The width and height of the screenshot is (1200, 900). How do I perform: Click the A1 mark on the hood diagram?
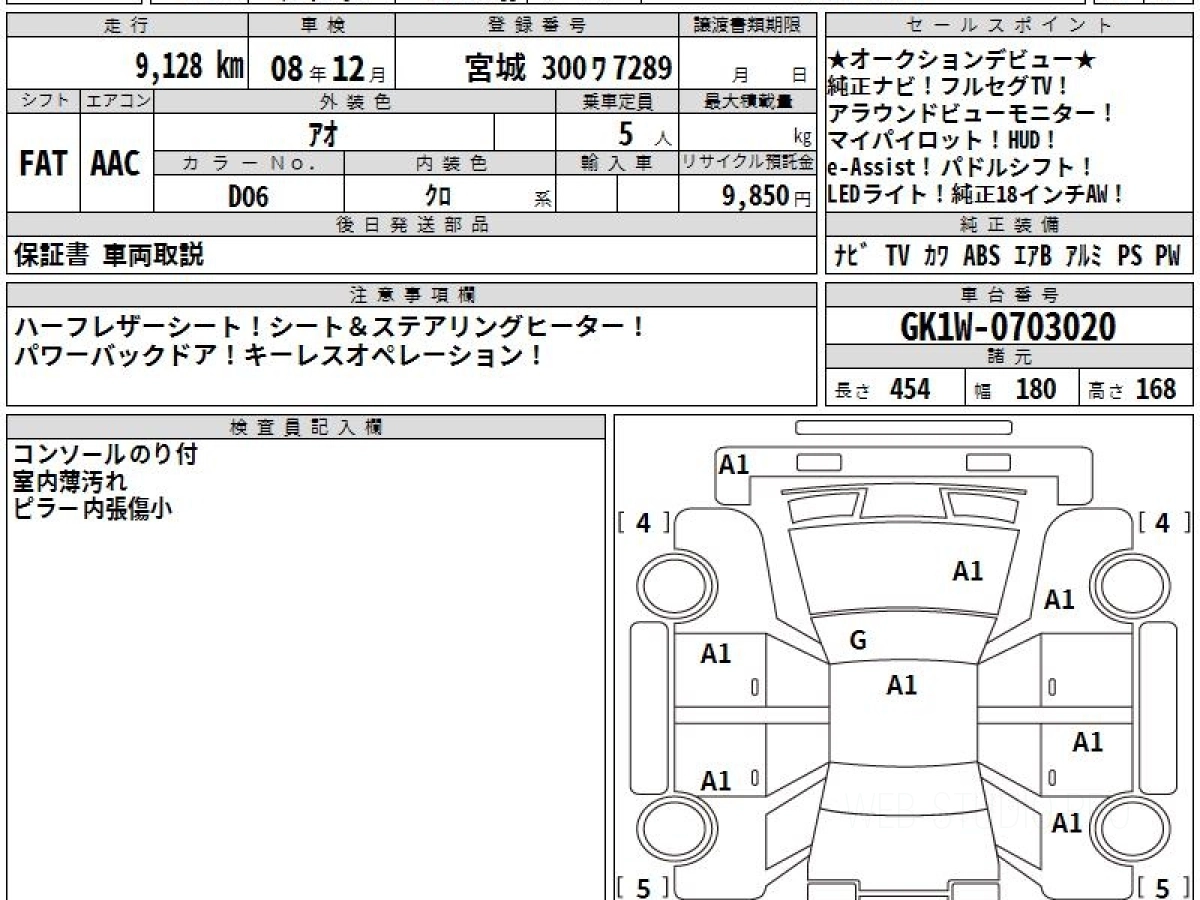[x=967, y=571]
